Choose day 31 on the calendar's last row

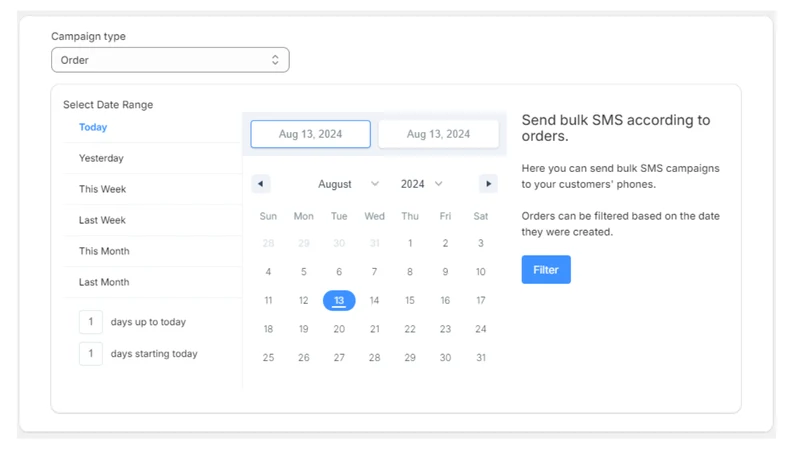tap(481, 358)
